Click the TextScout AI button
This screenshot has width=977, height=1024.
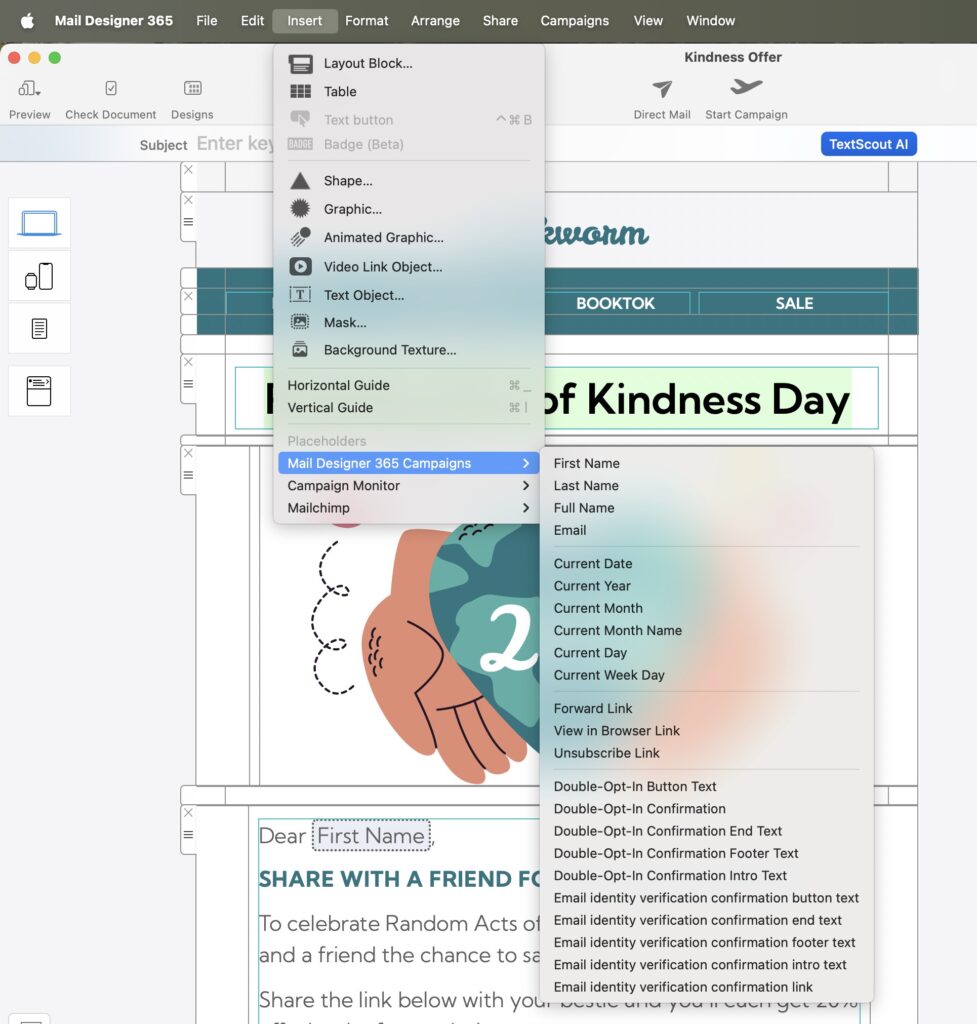[x=869, y=144]
